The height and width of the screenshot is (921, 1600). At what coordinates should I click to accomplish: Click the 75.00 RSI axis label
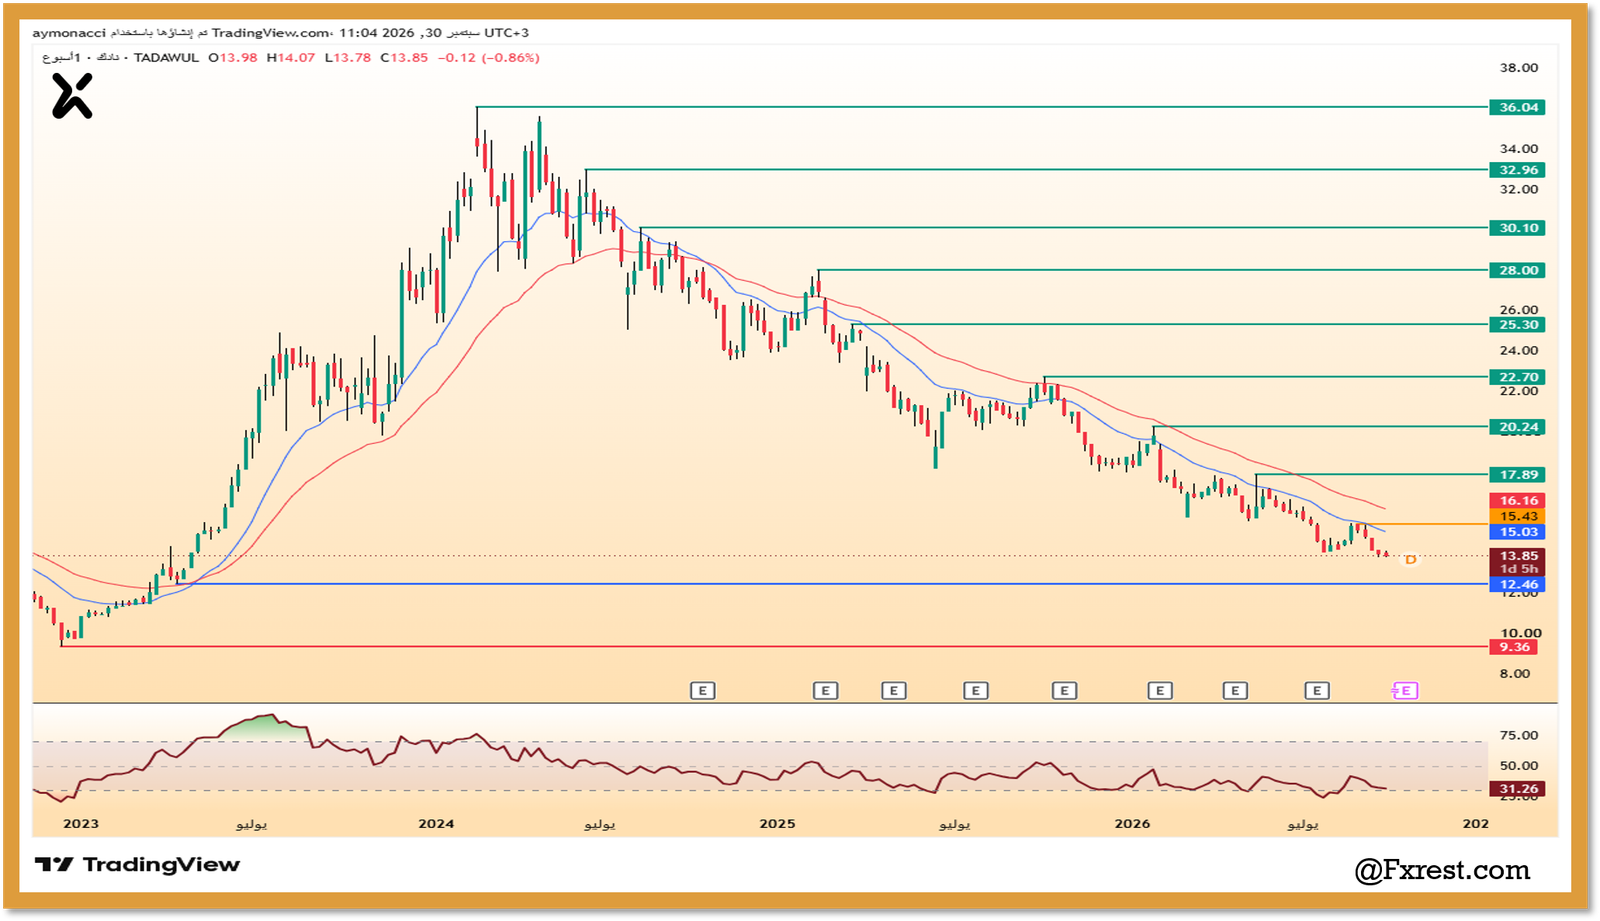pos(1519,735)
